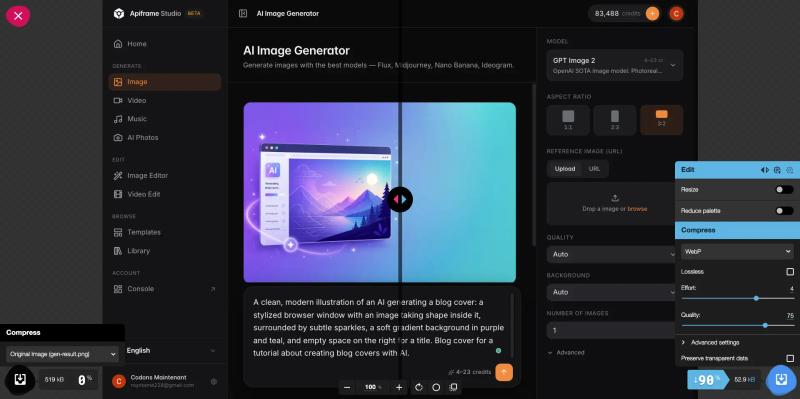Screen dimensions: 800x399
Task: Open Library in the sidebar
Action: coord(164,251)
